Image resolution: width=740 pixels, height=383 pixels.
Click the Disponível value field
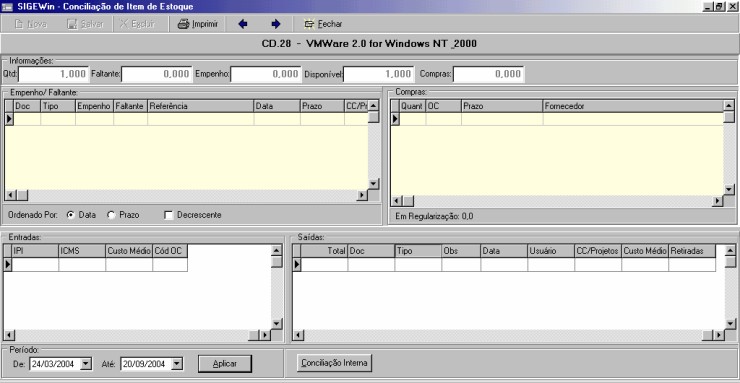click(x=379, y=74)
